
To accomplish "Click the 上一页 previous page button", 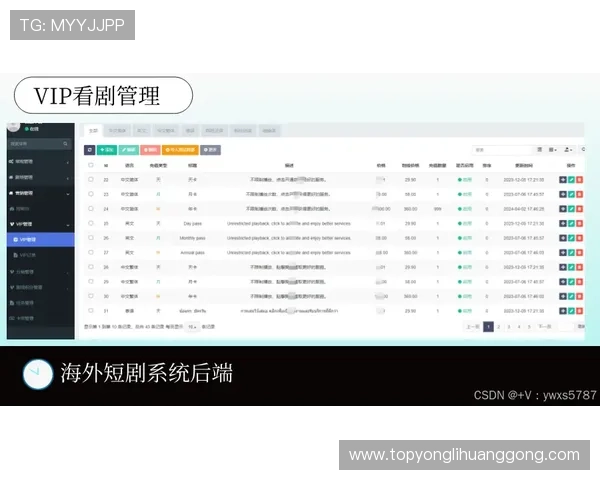I will click(473, 327).
